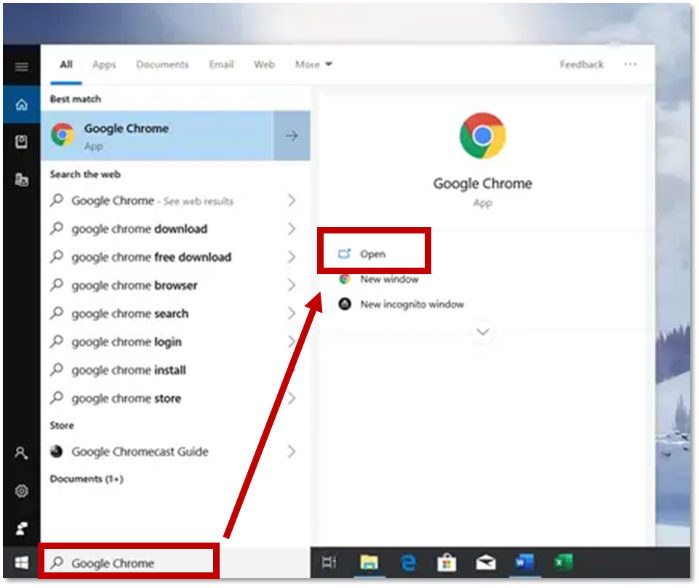699x588 pixels.
Task: Open the Timeline icon below Home
Action: click(21, 142)
